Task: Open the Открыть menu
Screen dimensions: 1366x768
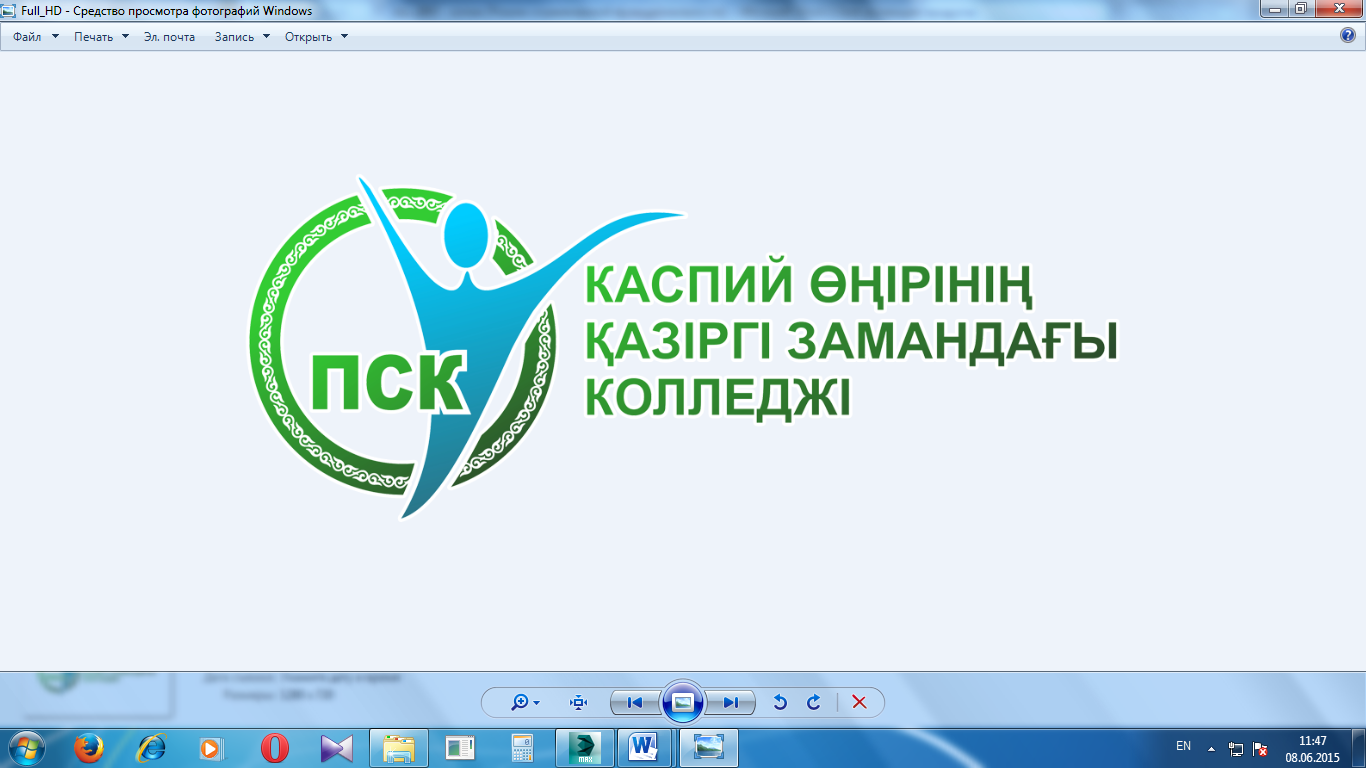Action: tap(316, 36)
